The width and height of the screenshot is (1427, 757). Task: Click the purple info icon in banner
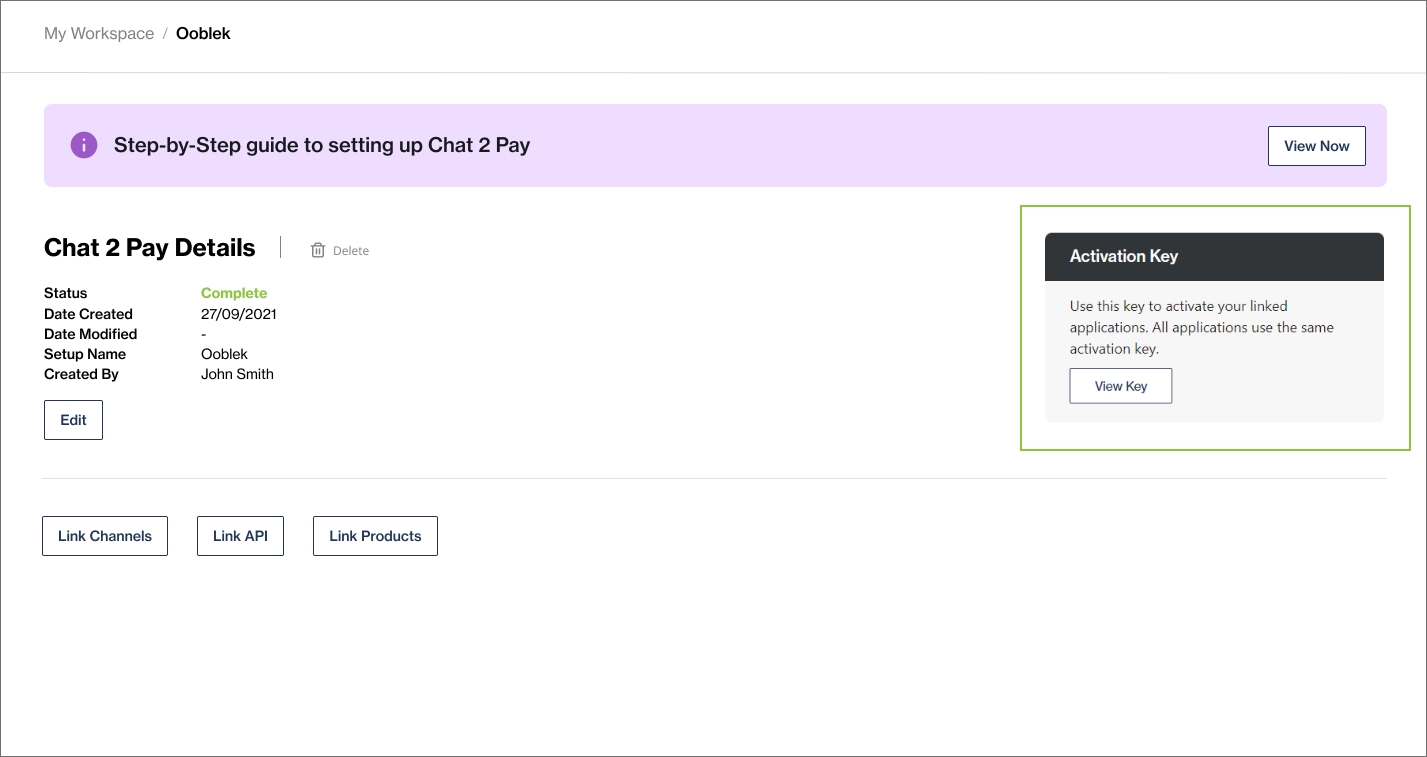pos(84,145)
